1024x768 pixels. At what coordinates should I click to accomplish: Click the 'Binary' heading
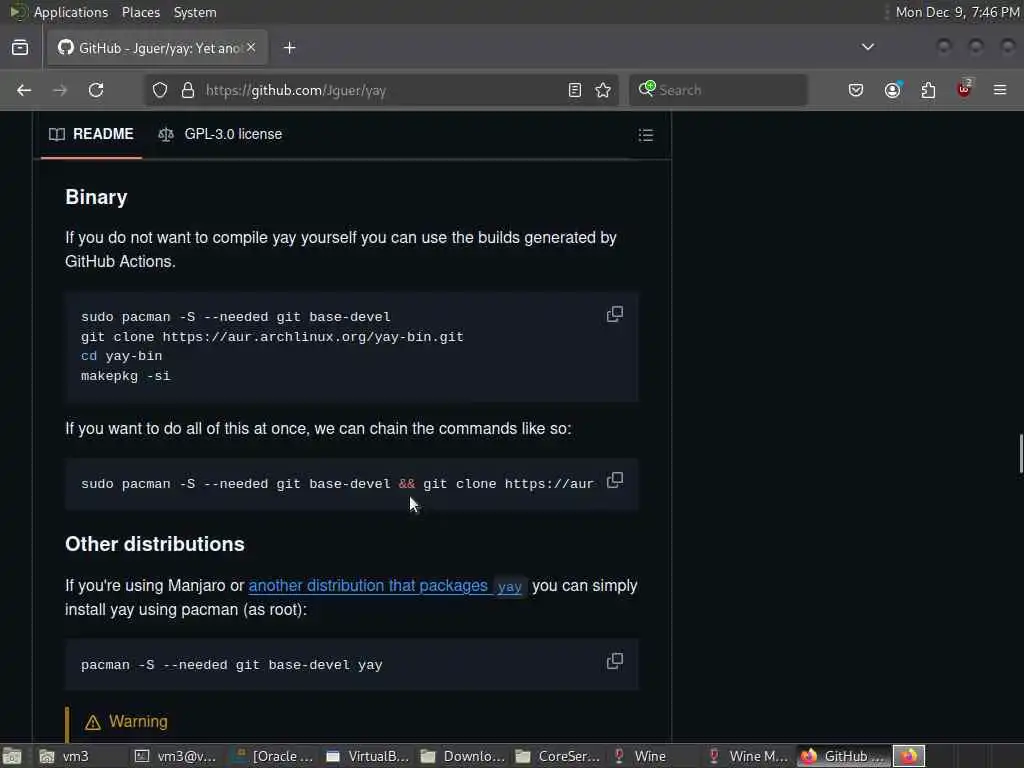pyautogui.click(x=96, y=197)
